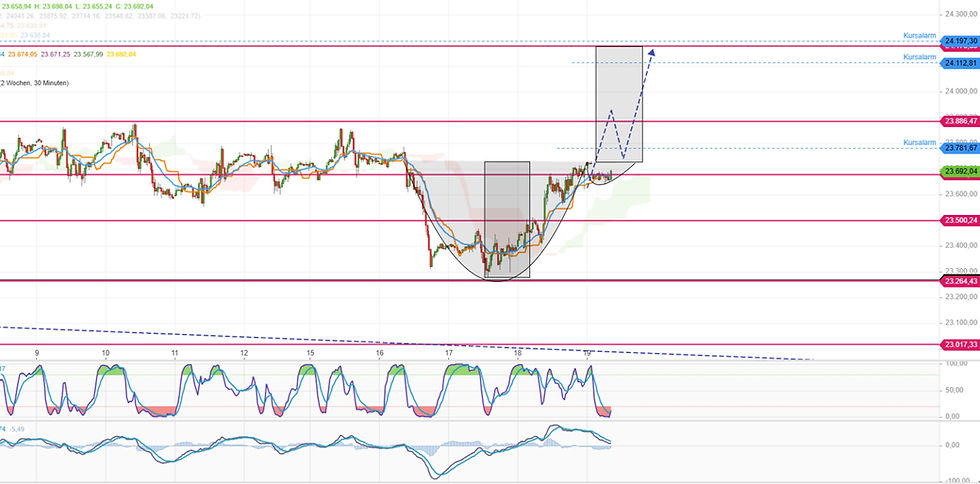Click the 23.264,43 horizontal line price tag
Image resolution: width=980 pixels, height=484 pixels.
(x=960, y=281)
